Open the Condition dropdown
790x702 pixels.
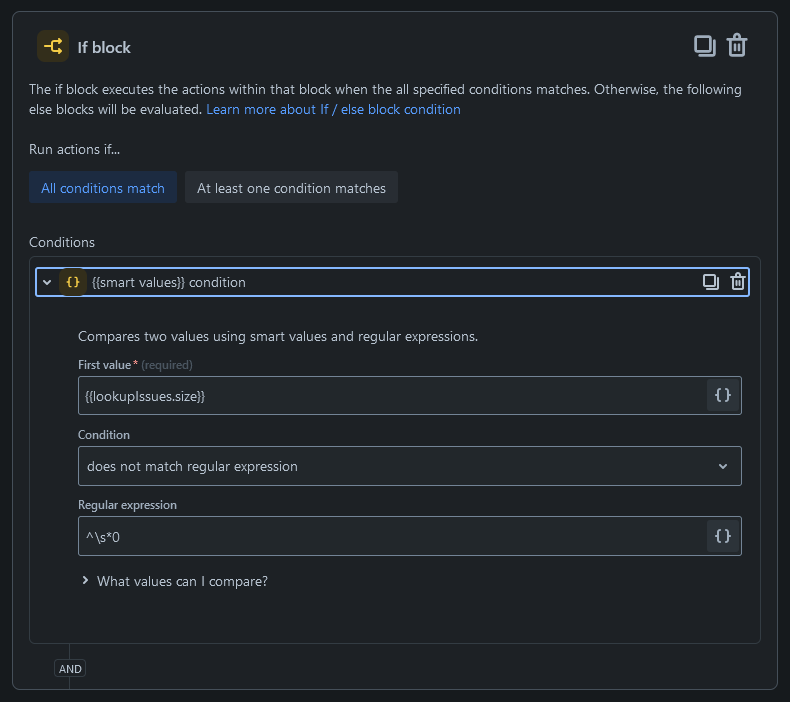[400, 466]
